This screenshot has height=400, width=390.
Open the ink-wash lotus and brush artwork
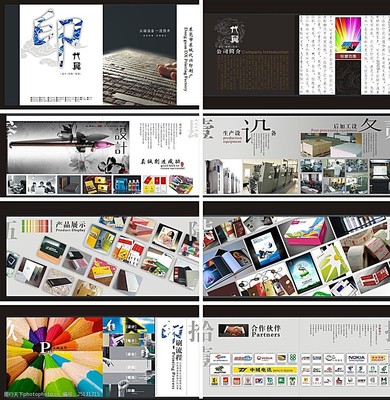(68, 147)
